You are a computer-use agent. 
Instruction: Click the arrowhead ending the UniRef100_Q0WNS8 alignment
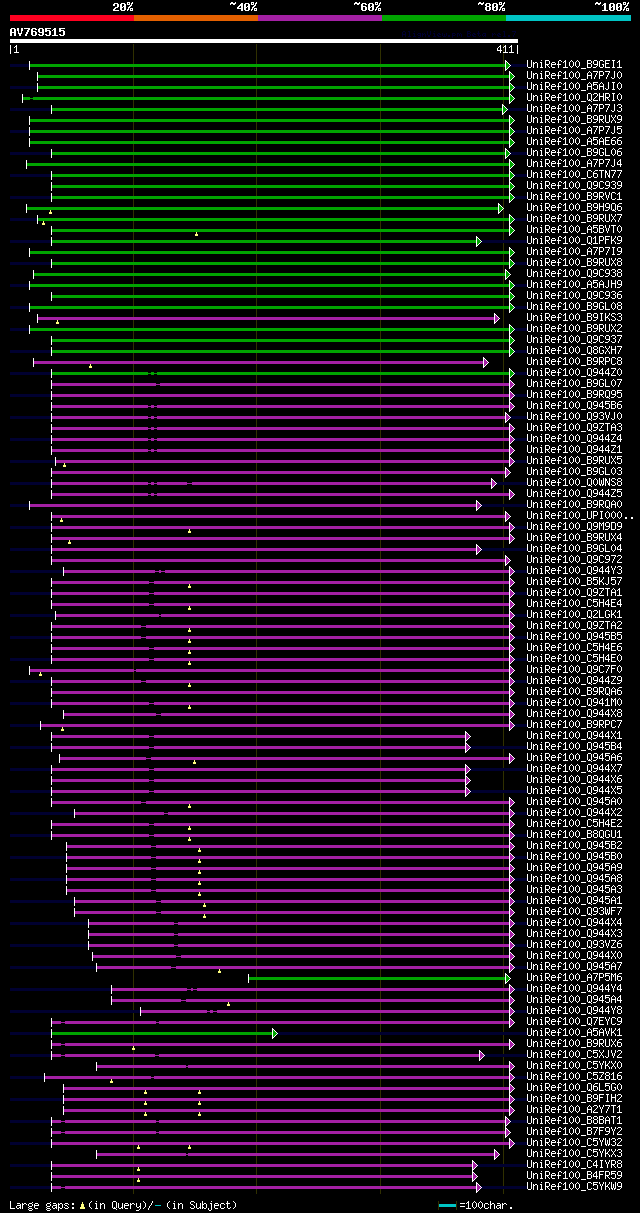(494, 483)
